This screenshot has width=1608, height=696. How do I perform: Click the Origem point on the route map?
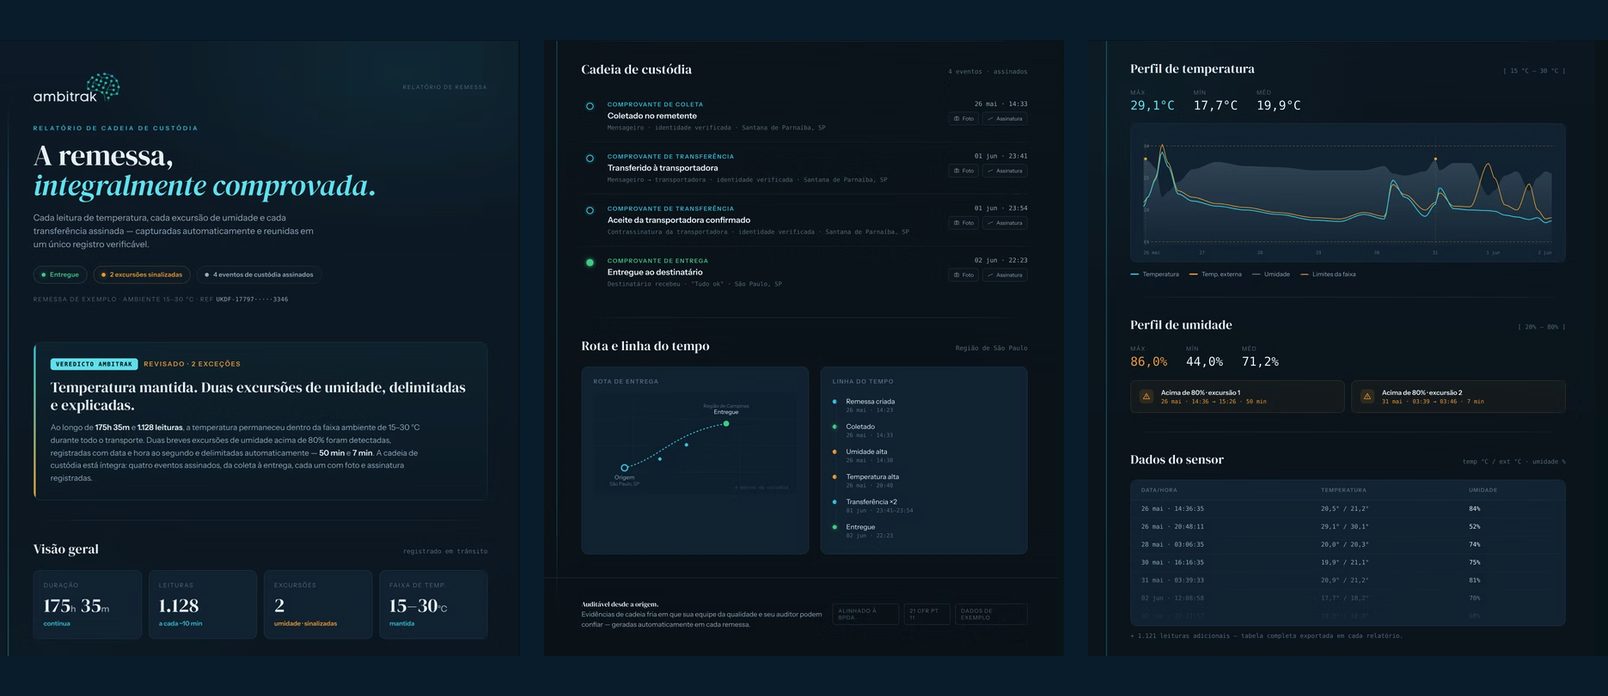click(x=624, y=468)
